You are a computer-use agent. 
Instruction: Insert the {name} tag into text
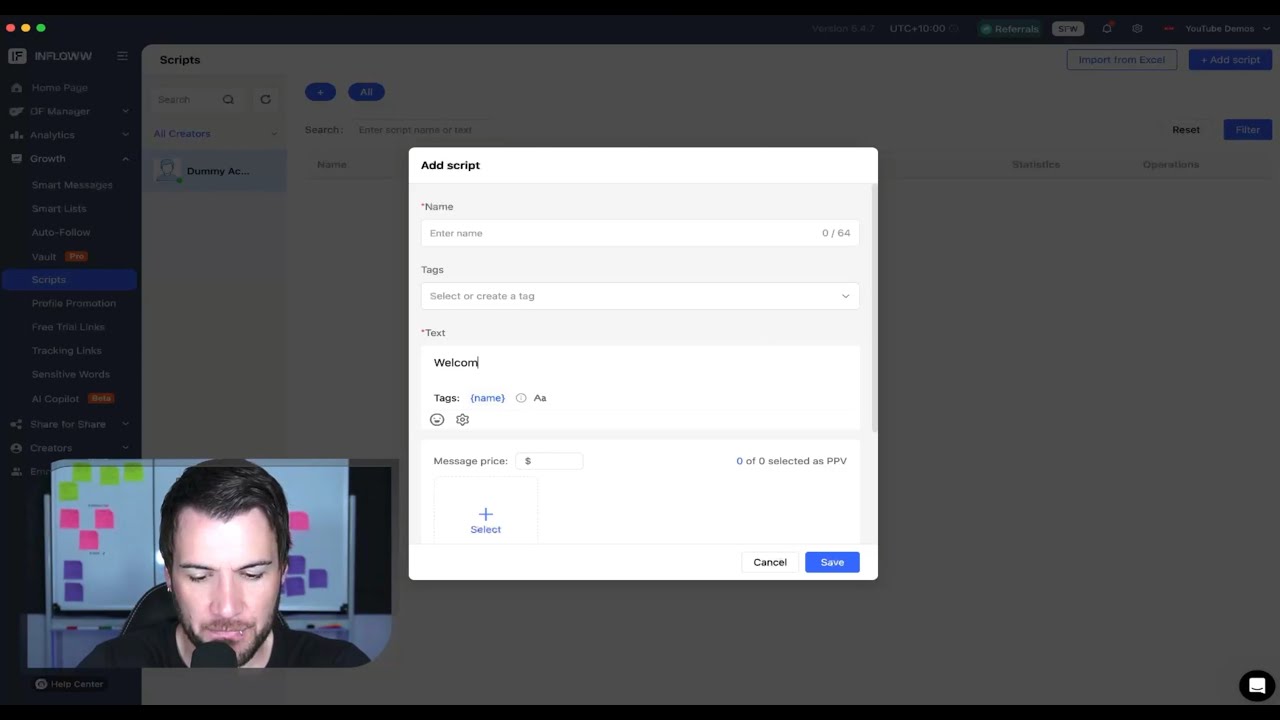coord(488,398)
